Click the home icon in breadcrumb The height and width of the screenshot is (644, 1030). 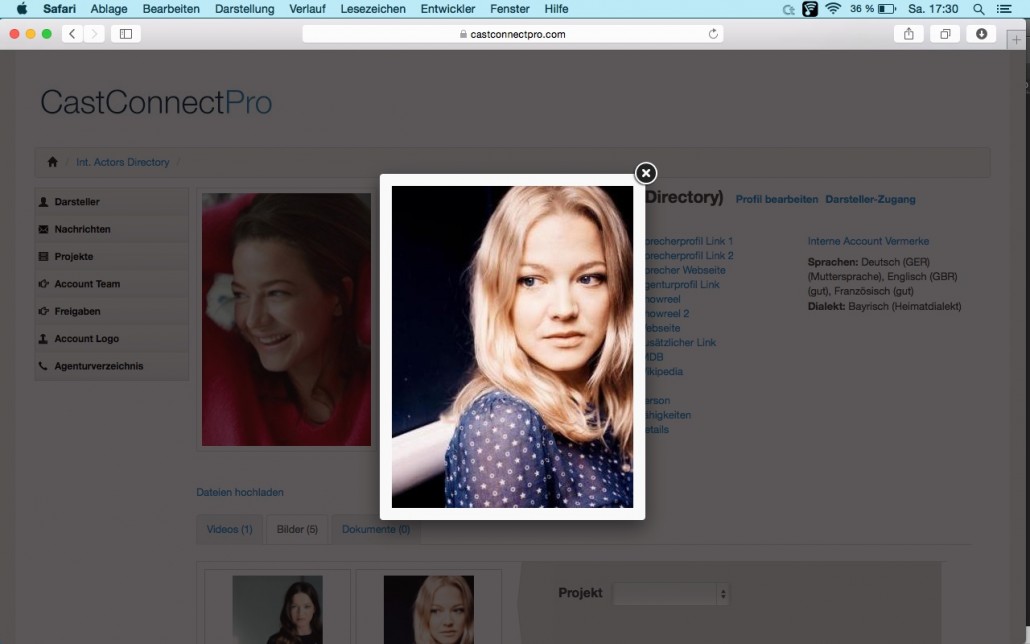point(53,162)
